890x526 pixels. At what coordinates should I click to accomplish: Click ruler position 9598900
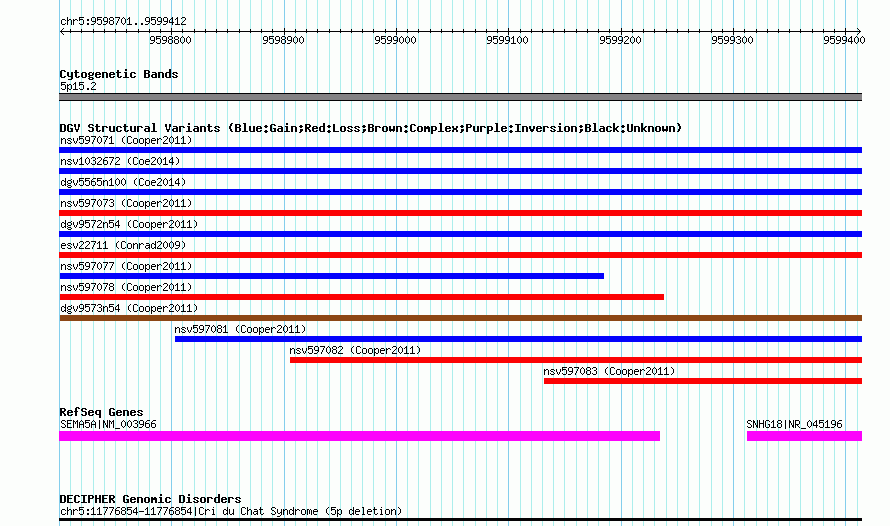click(283, 40)
